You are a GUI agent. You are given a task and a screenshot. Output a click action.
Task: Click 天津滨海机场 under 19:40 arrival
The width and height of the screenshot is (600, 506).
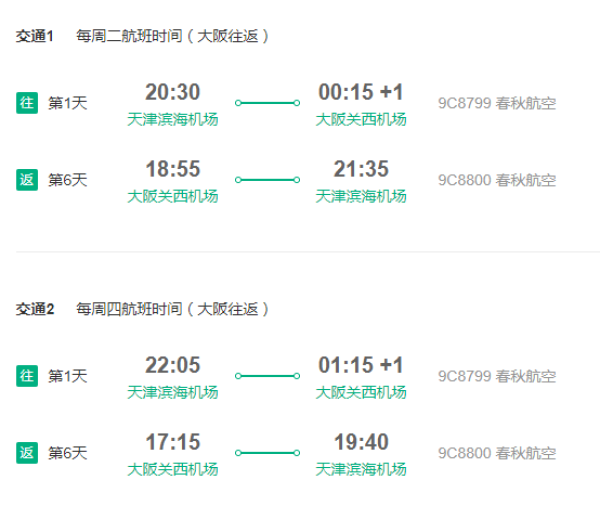[361, 469]
